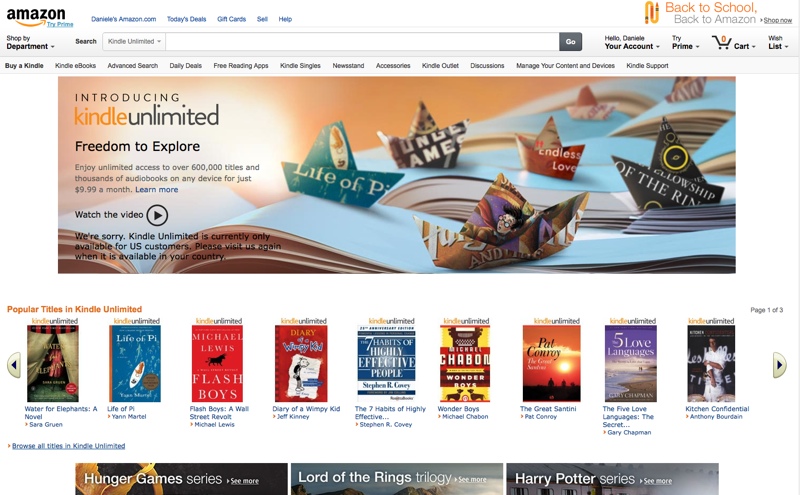
Task: Open the Wish List dropdown
Action: click(778, 42)
